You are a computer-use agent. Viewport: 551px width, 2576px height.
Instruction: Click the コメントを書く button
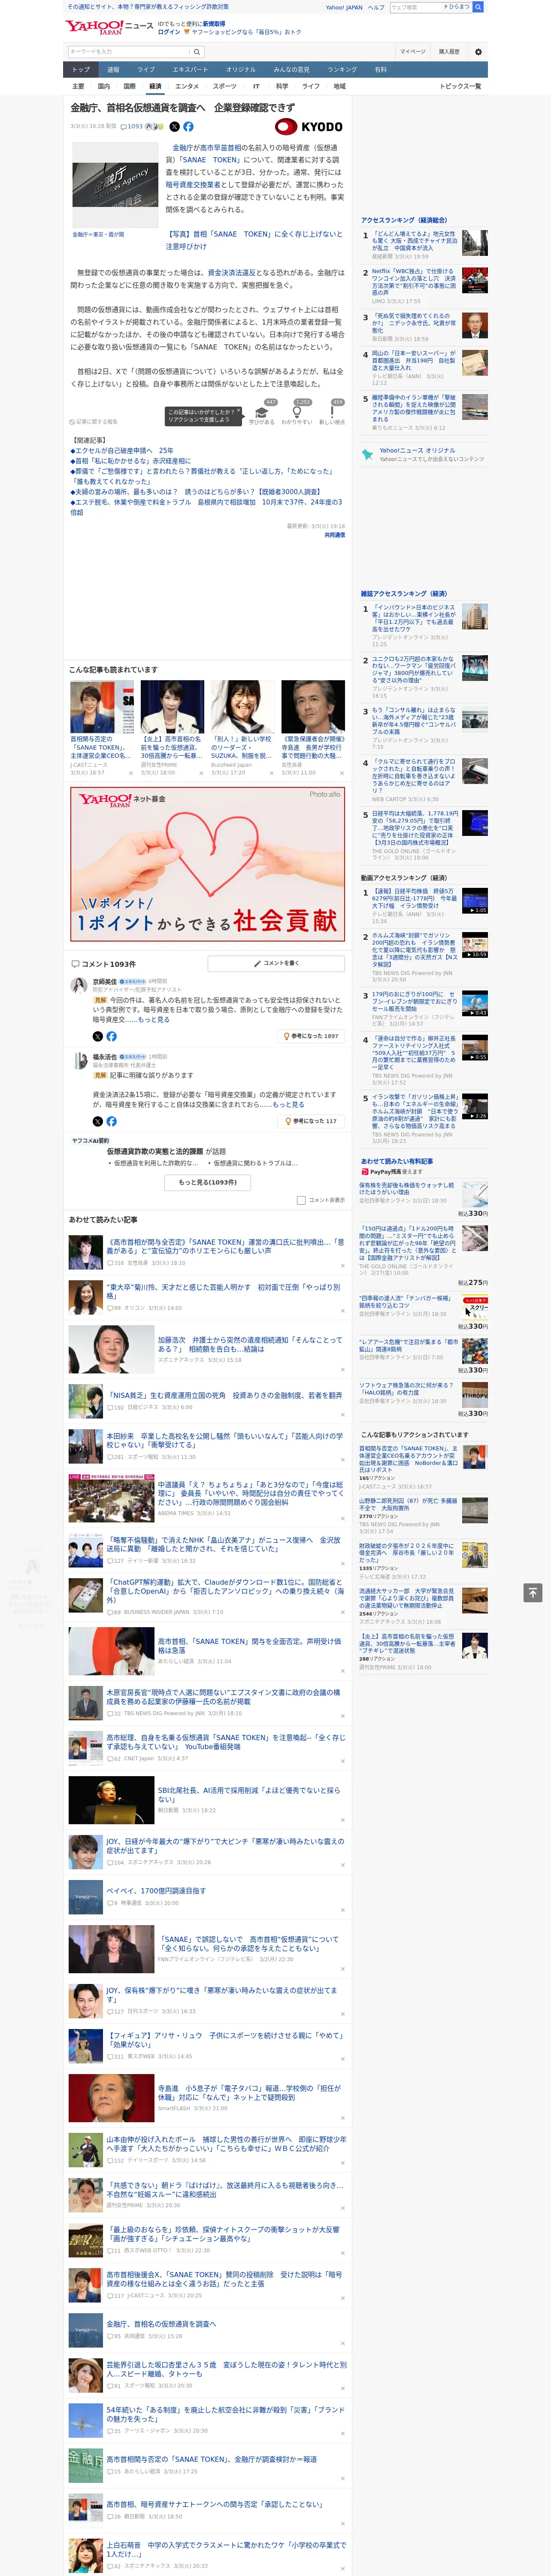point(276,964)
